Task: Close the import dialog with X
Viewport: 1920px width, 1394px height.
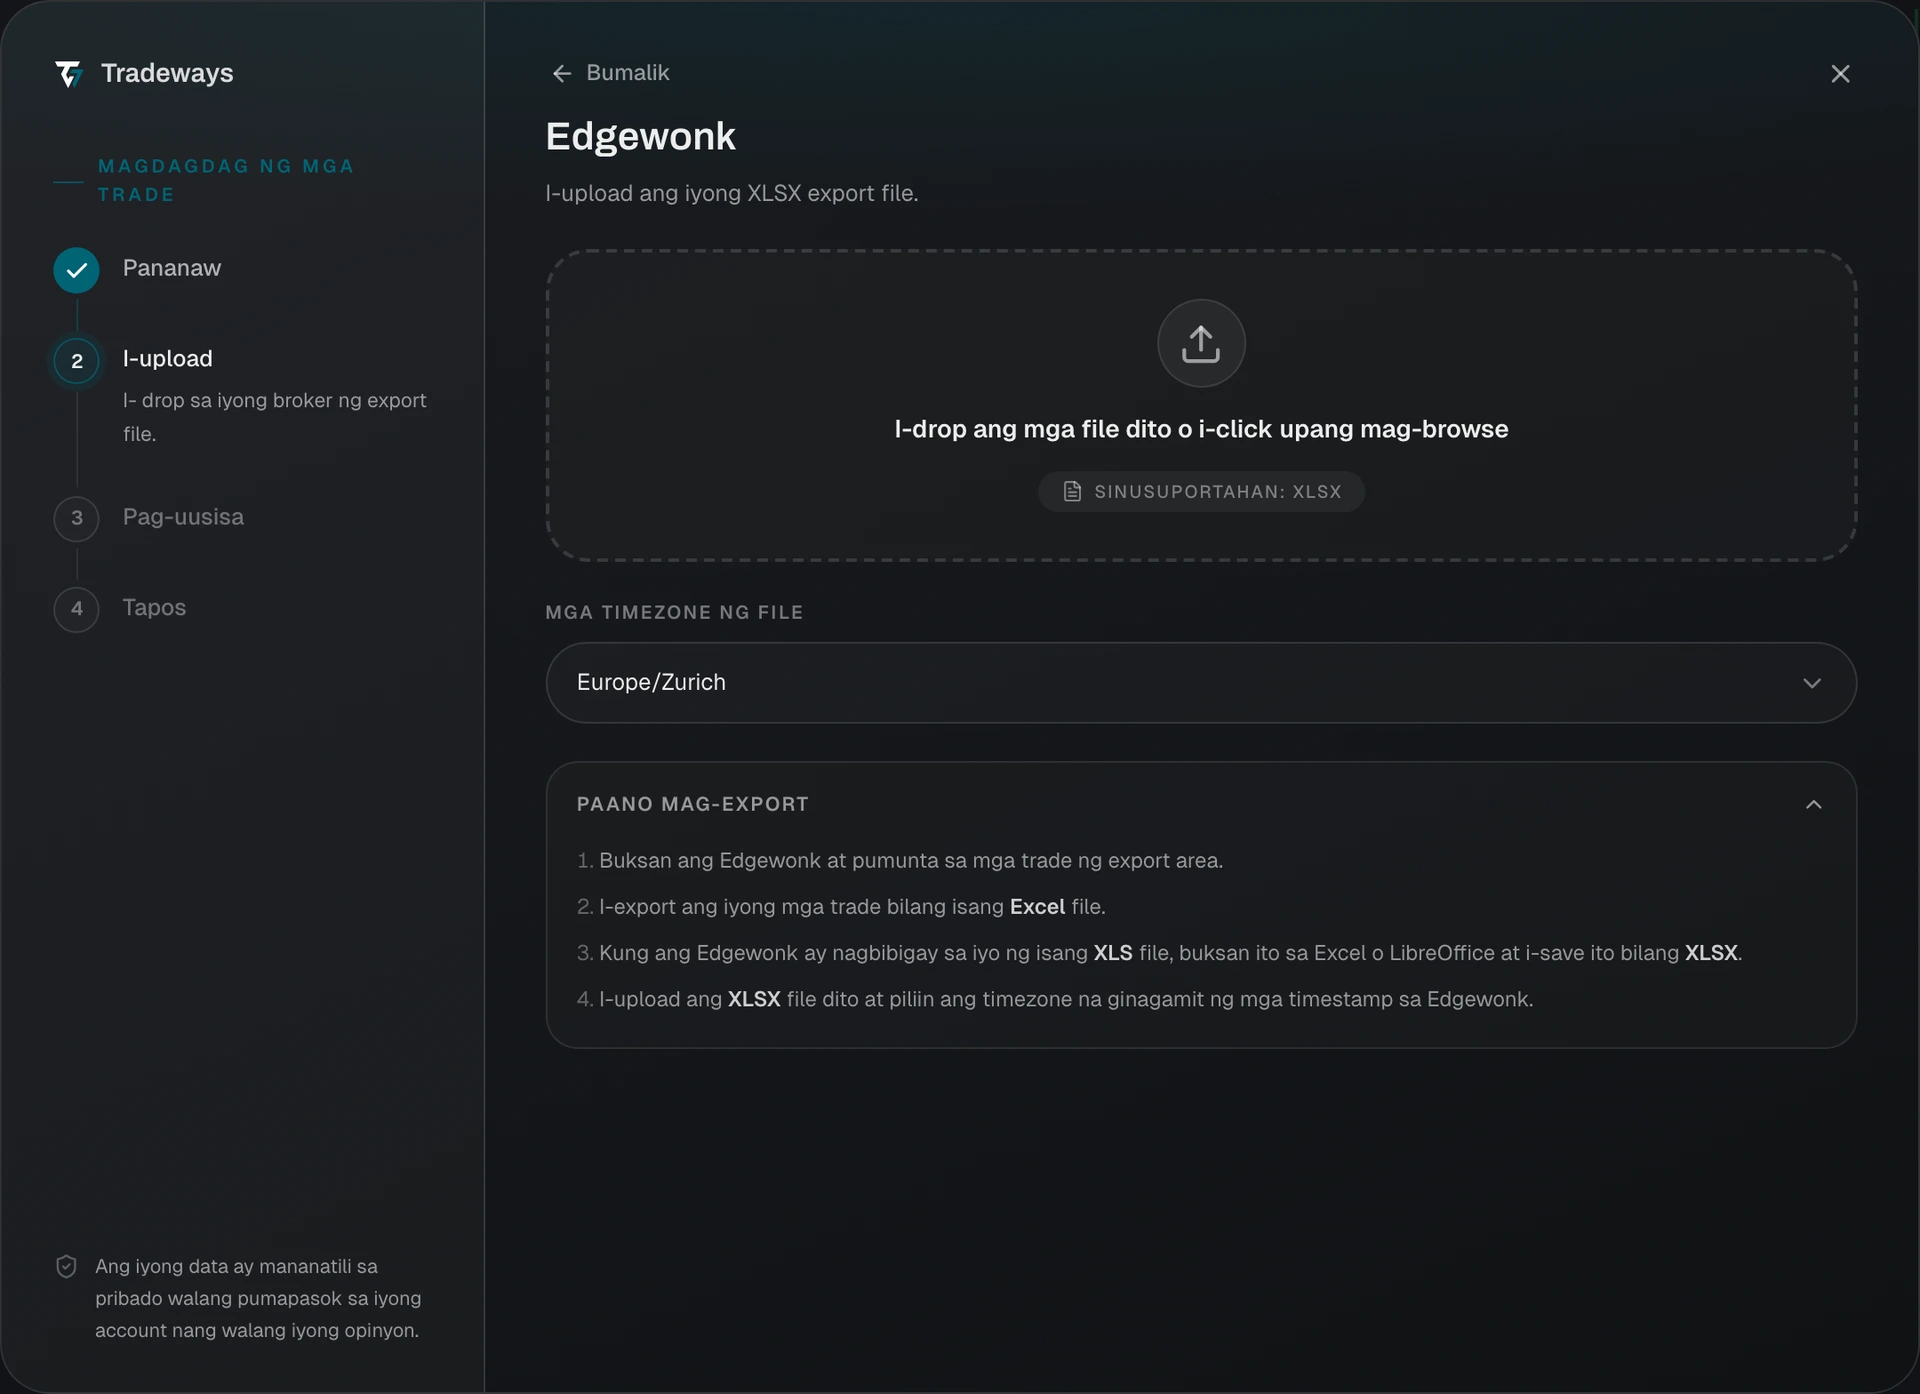Action: tap(1840, 74)
